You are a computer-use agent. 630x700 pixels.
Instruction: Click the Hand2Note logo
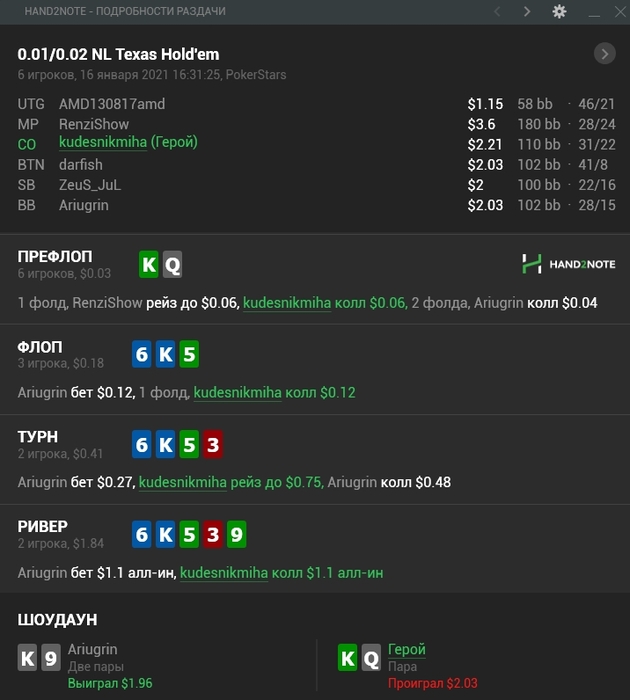[x=568, y=264]
